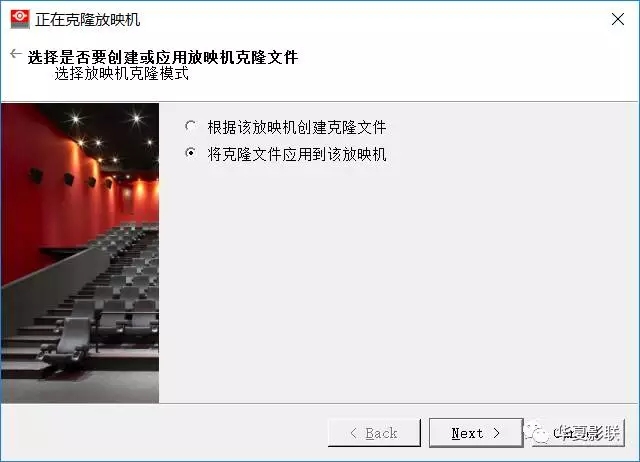Viewport: 640px width, 462px height.
Task: Click the empty grey options panel area
Action: coord(398,282)
